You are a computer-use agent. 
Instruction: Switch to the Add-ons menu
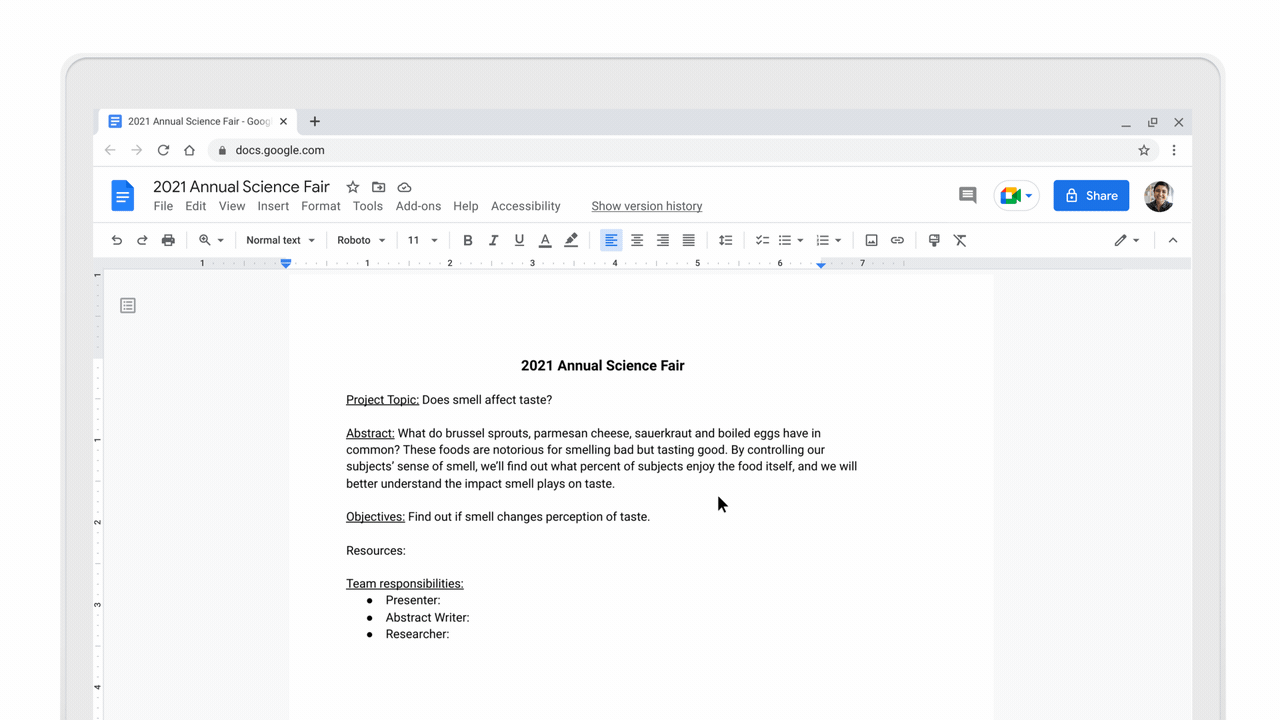[x=418, y=206]
